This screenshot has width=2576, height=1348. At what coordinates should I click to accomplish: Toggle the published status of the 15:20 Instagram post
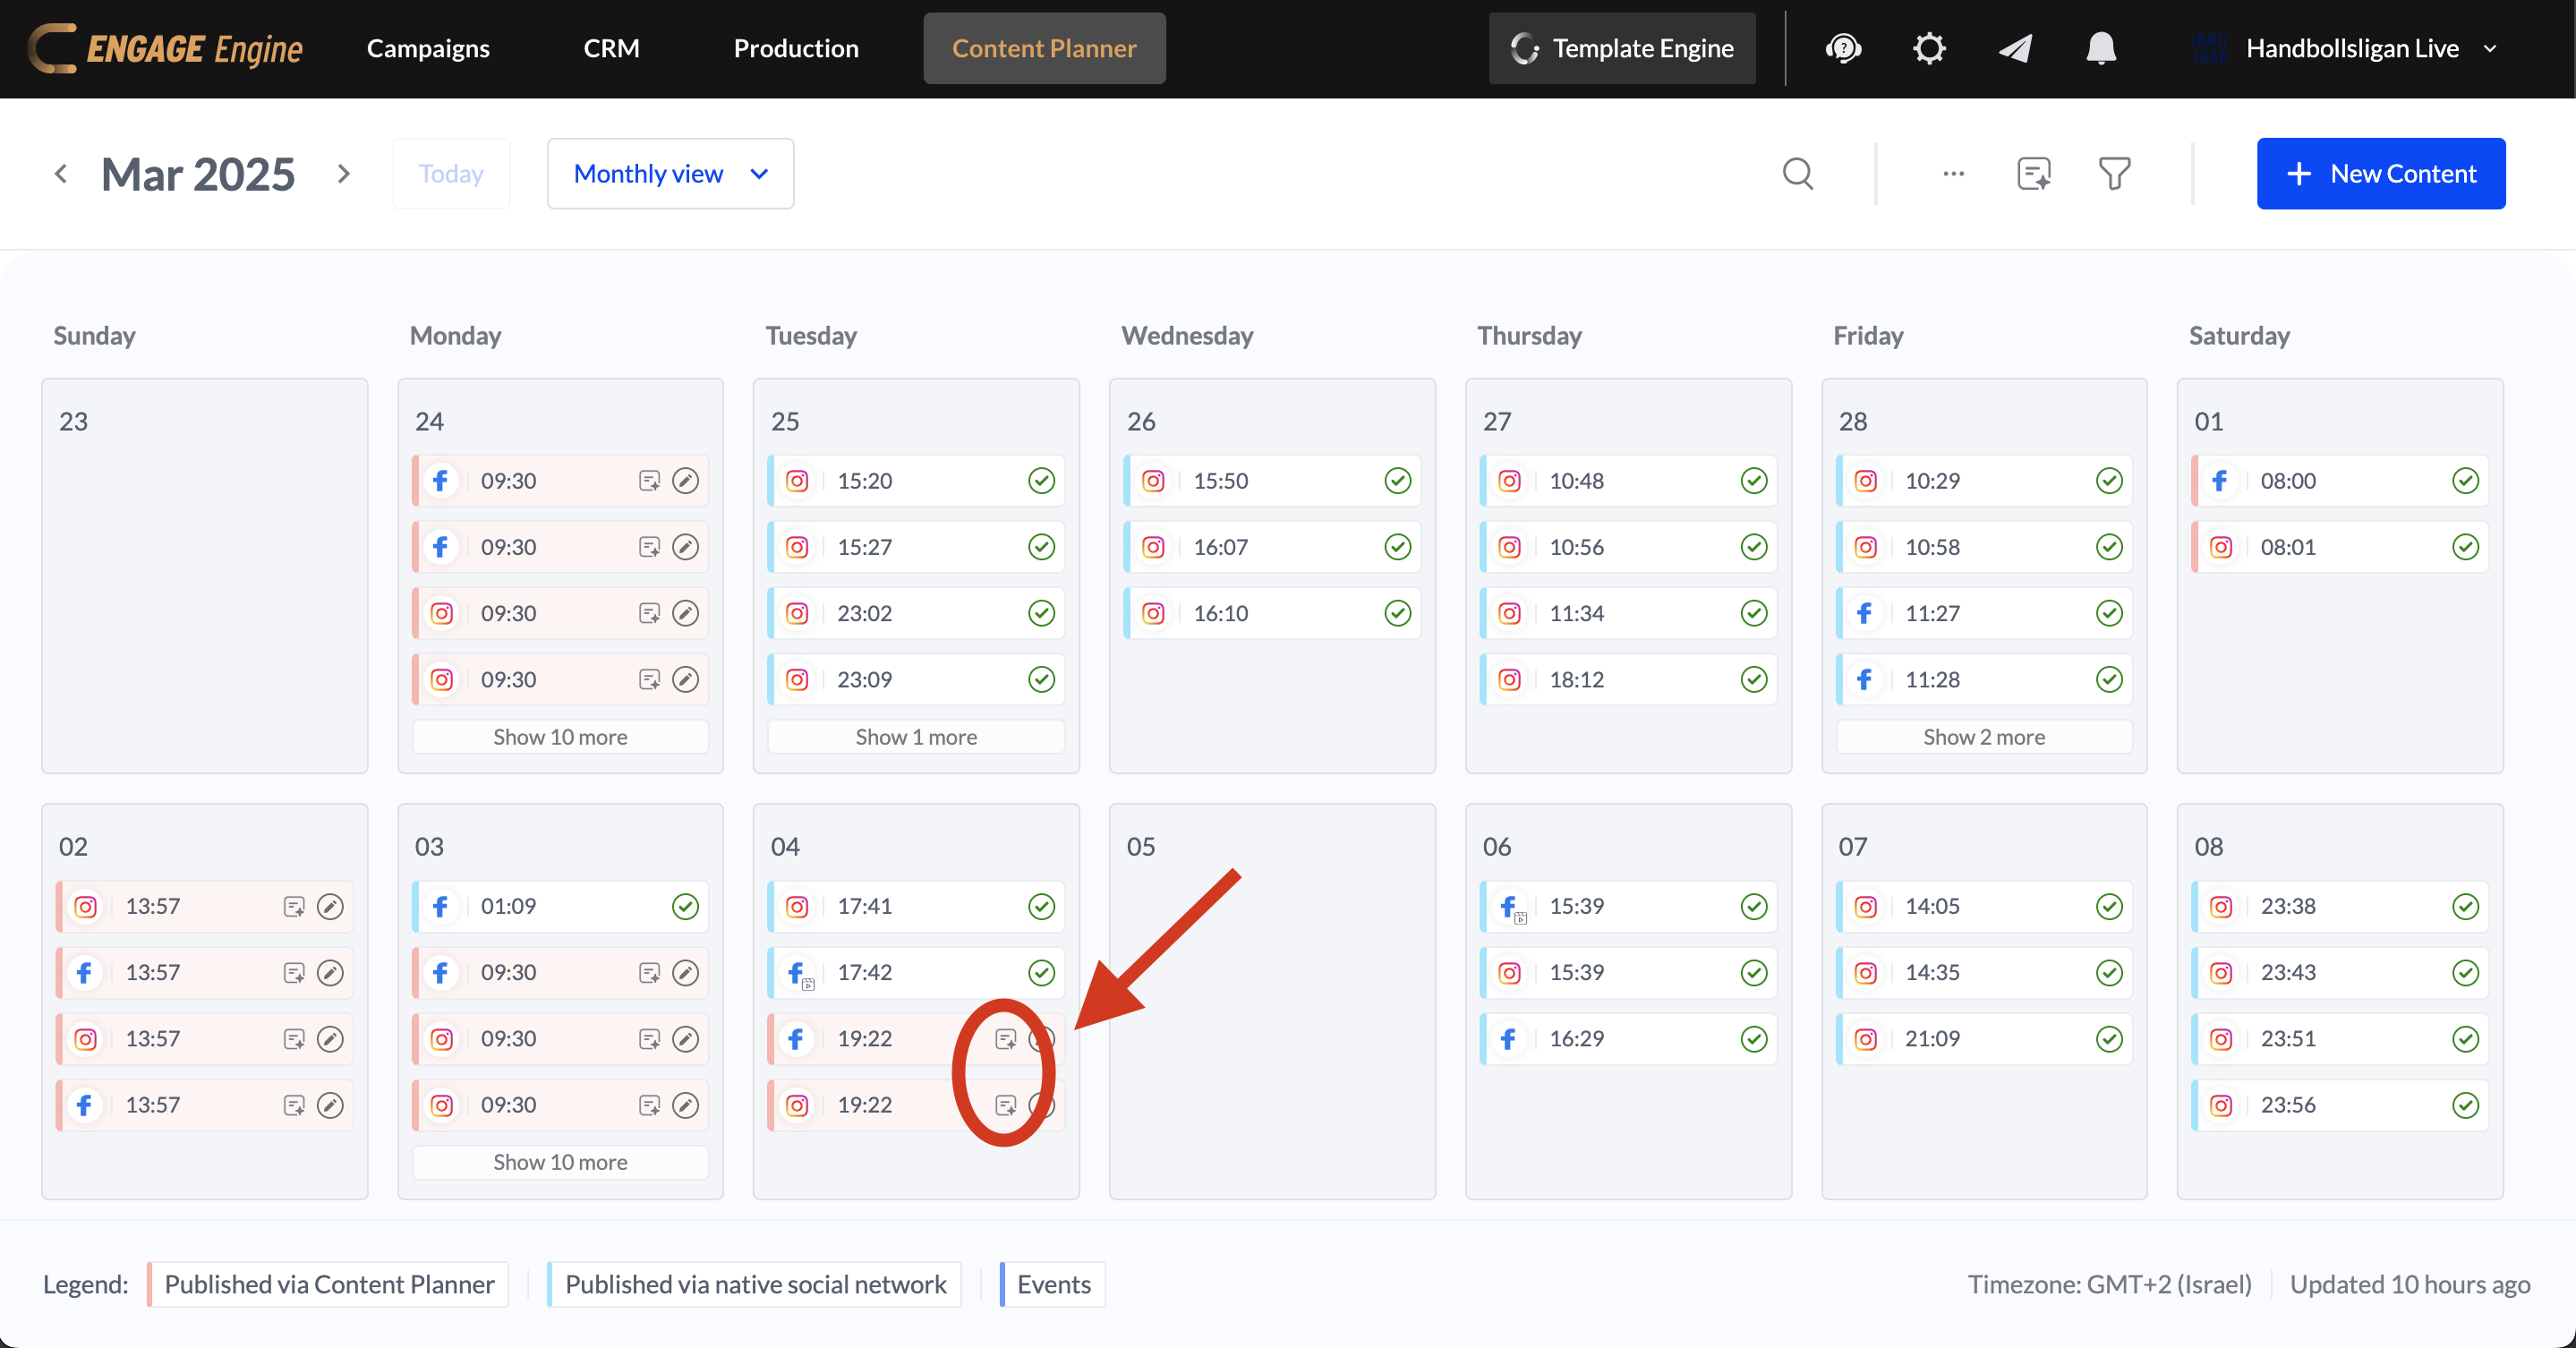(1042, 480)
